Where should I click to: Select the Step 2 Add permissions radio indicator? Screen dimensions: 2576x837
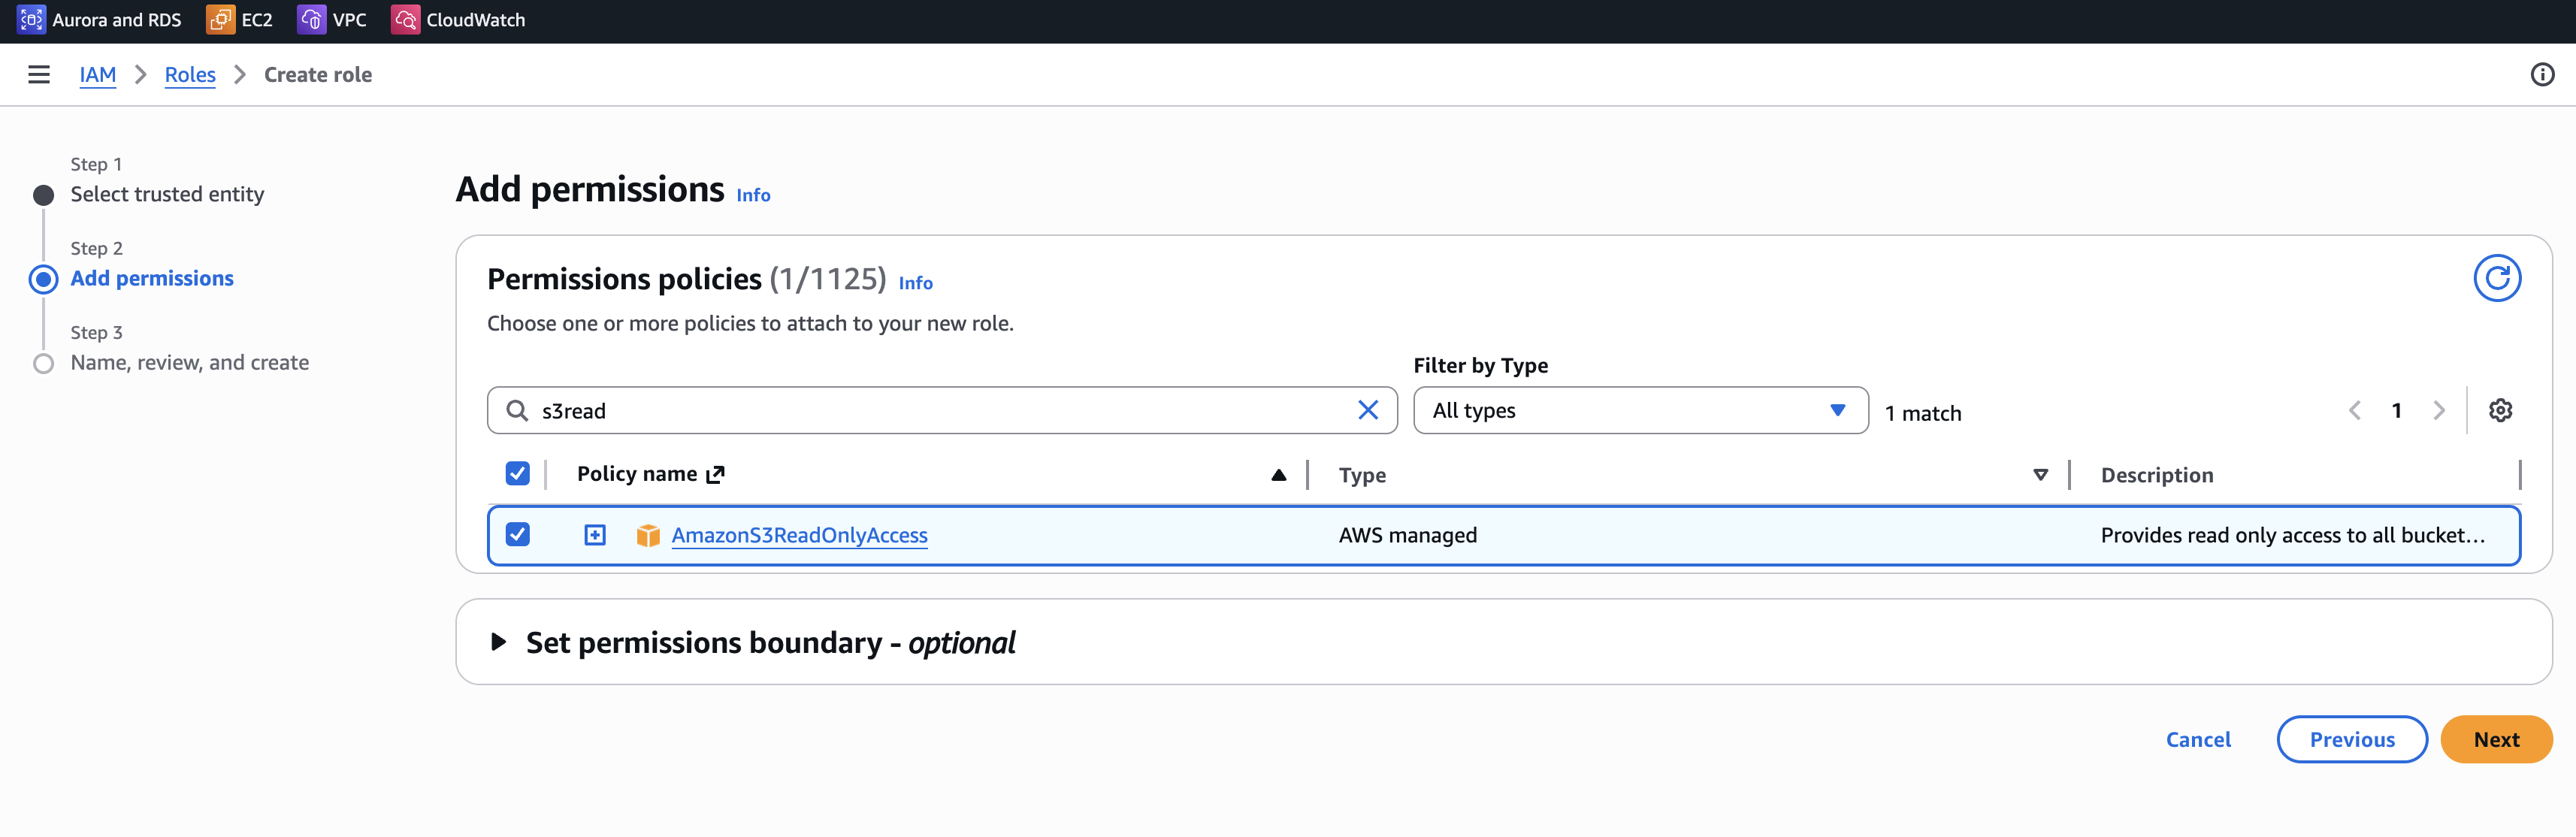pos(43,279)
